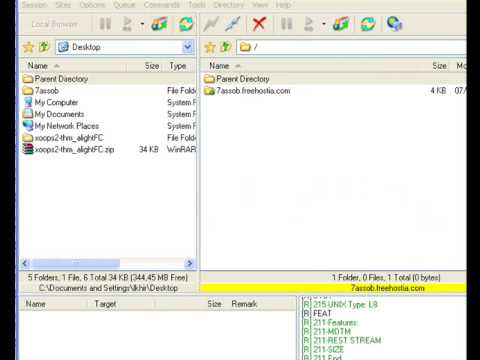Click the globe icon in the remote toolbar
480x360 pixels.
tap(394, 24)
